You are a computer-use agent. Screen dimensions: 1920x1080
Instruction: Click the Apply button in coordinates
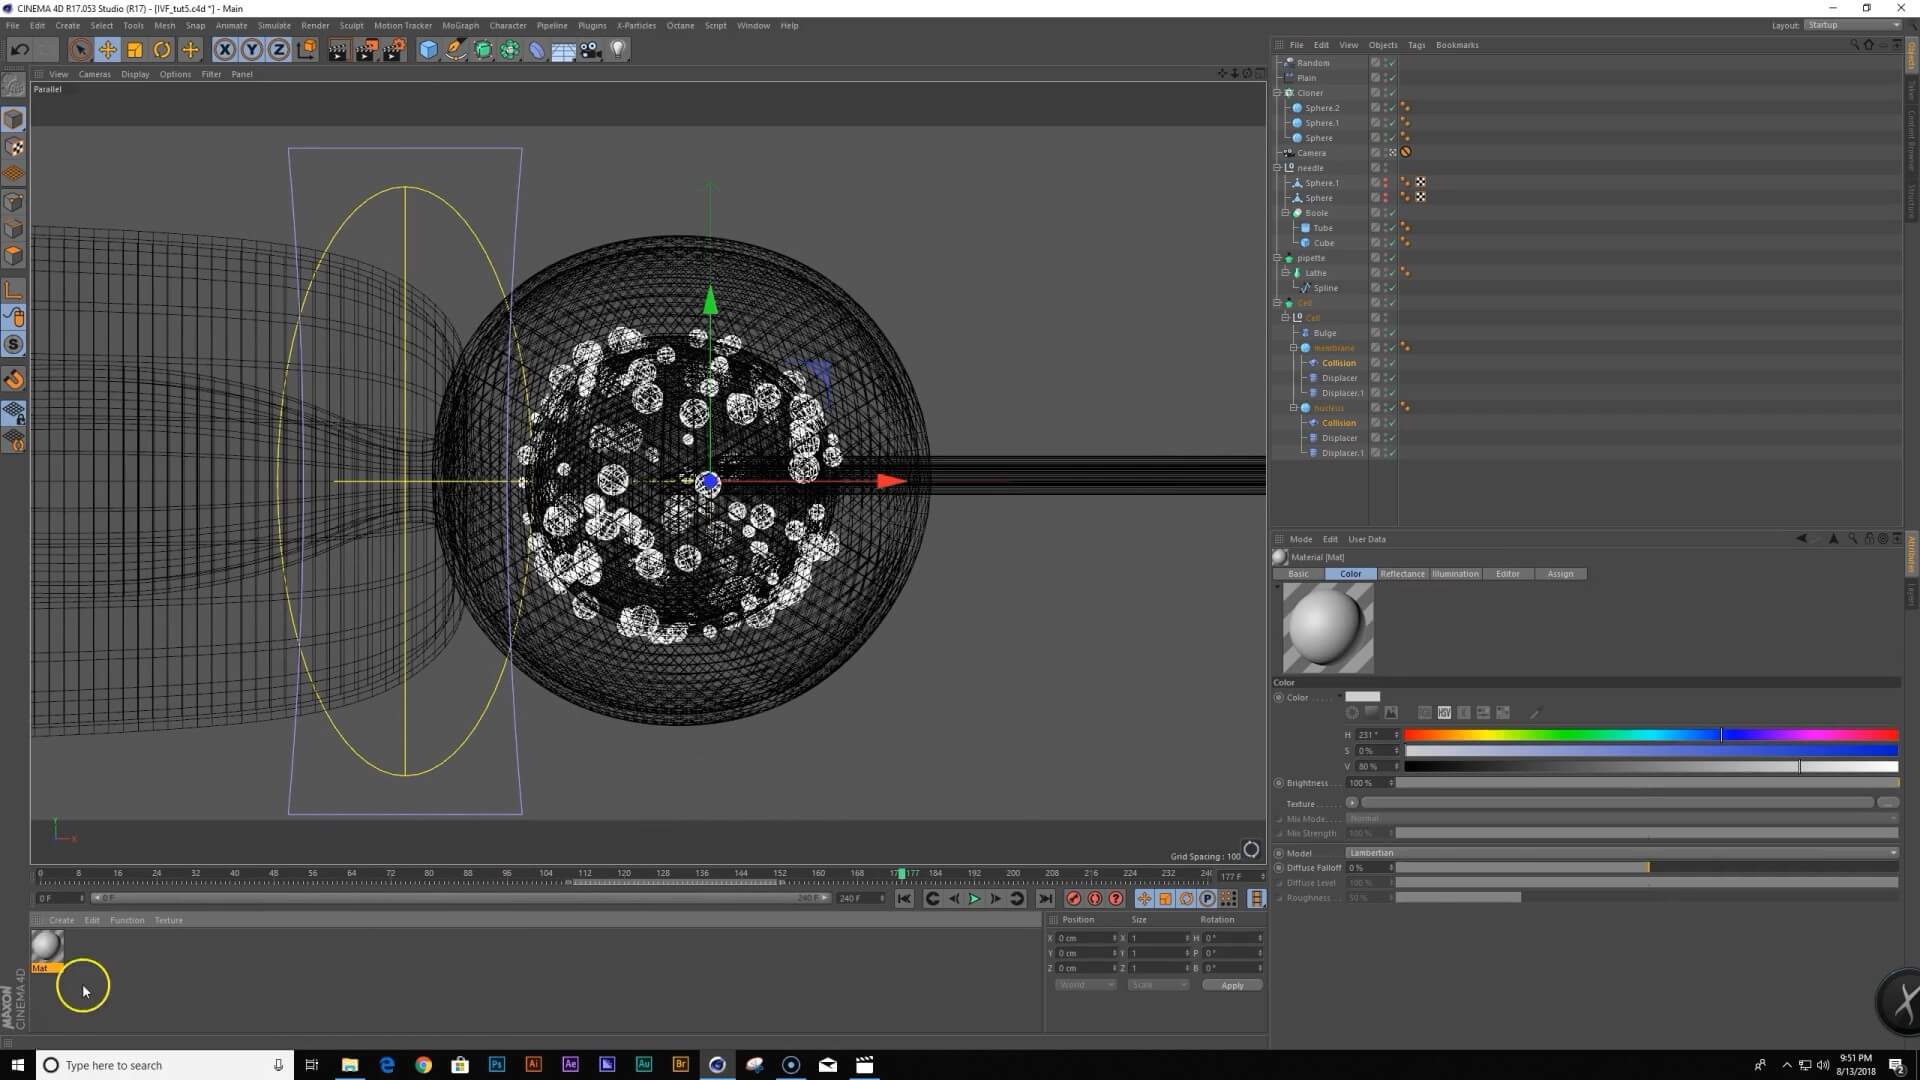click(1232, 985)
